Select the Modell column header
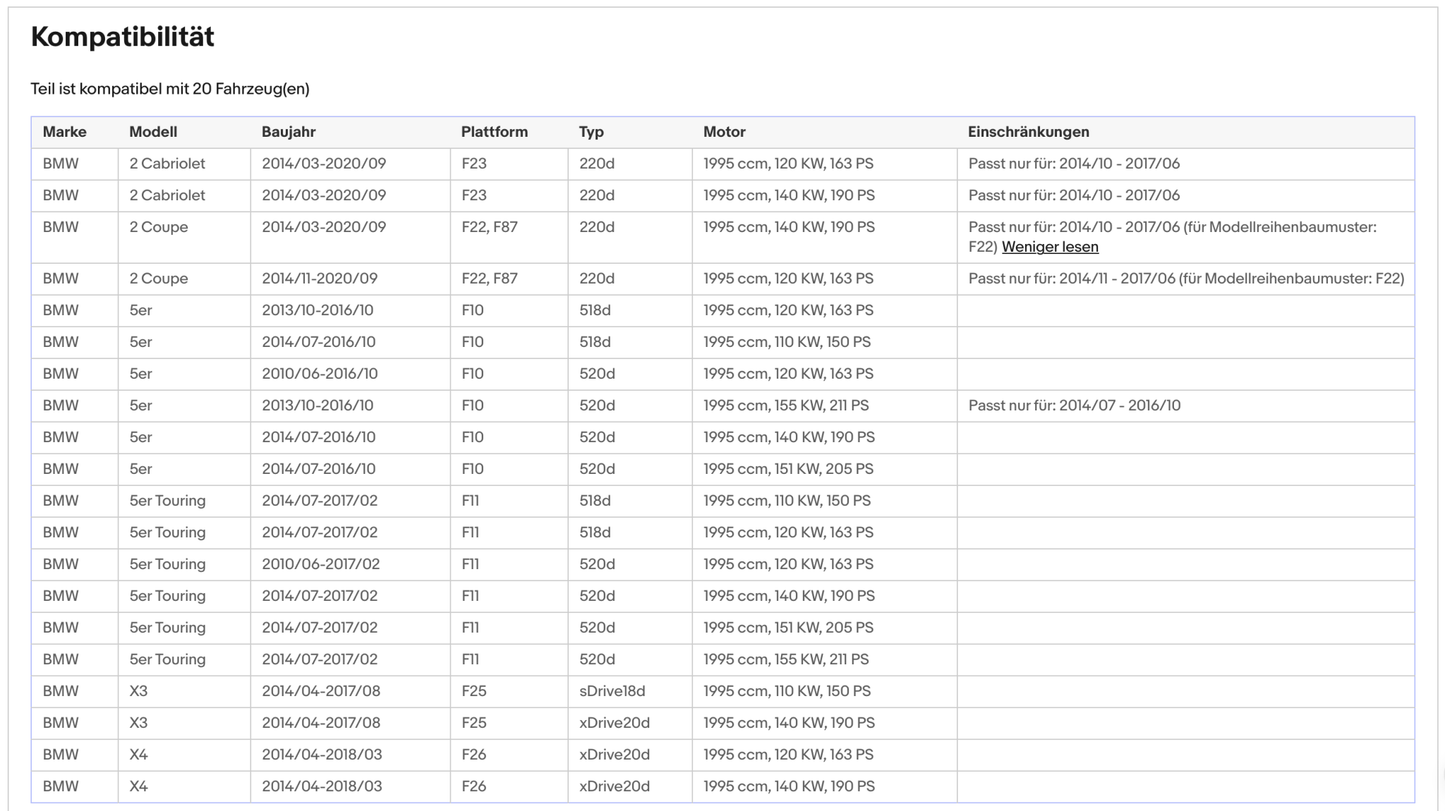The width and height of the screenshot is (1445, 811). 153,132
